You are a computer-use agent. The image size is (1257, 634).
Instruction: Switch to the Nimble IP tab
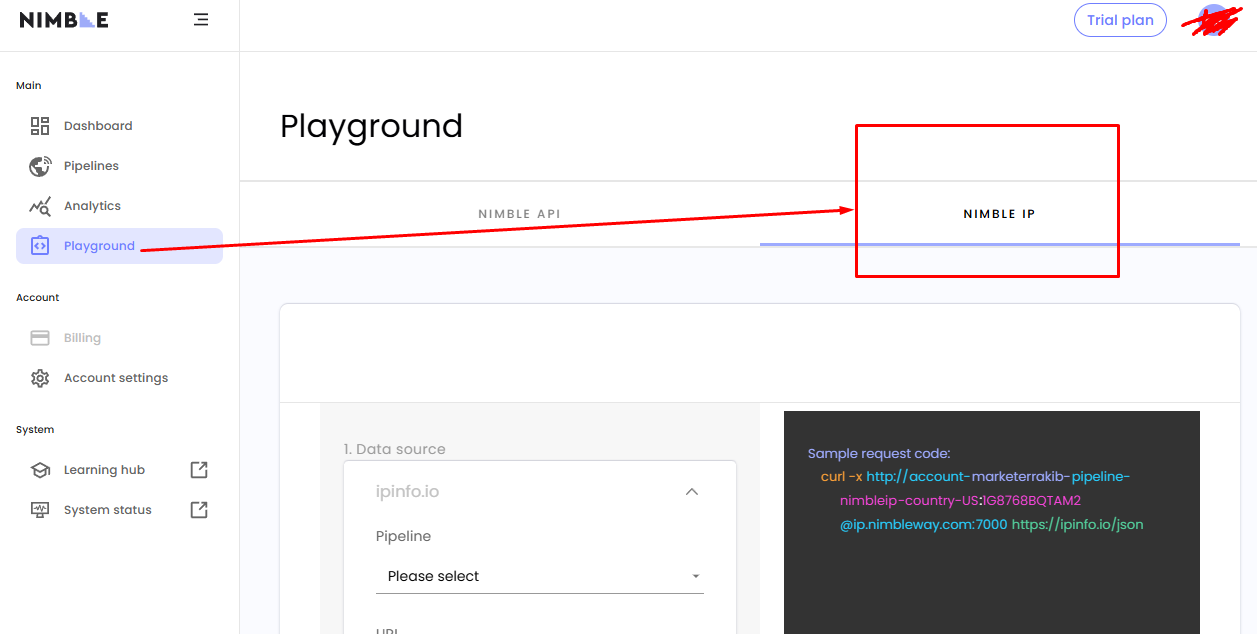(1000, 214)
